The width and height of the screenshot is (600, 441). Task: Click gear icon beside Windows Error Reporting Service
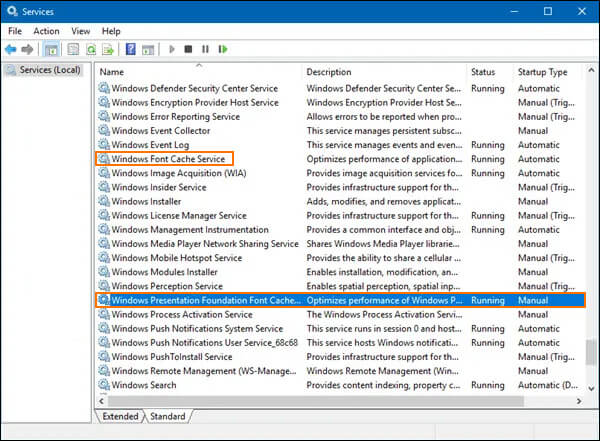(x=104, y=116)
